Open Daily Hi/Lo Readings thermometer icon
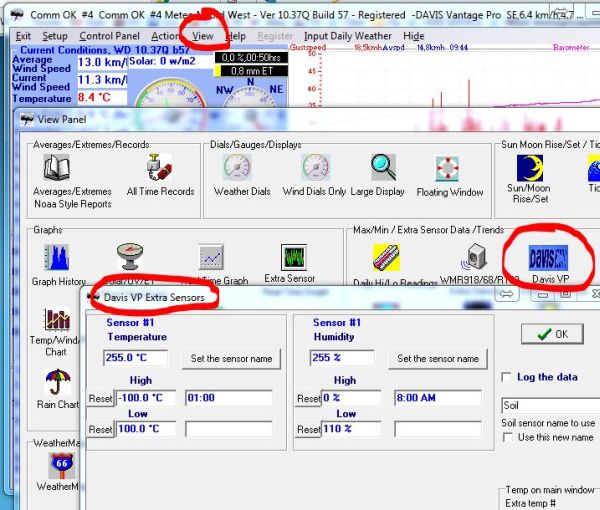 (x=386, y=257)
